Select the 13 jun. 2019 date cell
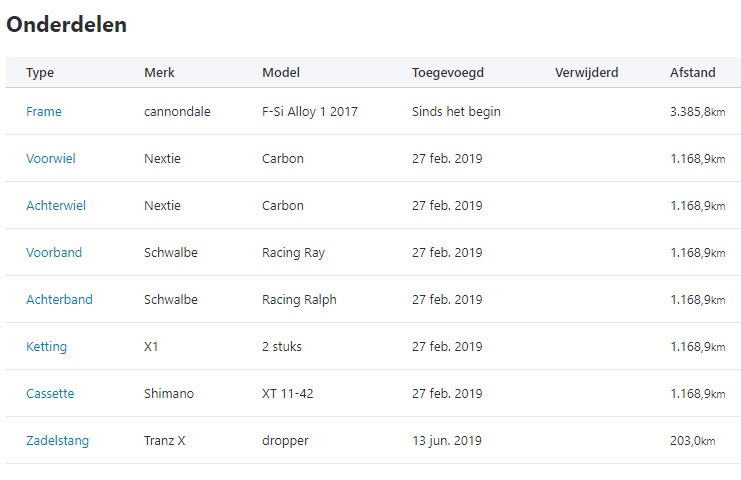Screen dimensions: 741x480 (x=447, y=441)
